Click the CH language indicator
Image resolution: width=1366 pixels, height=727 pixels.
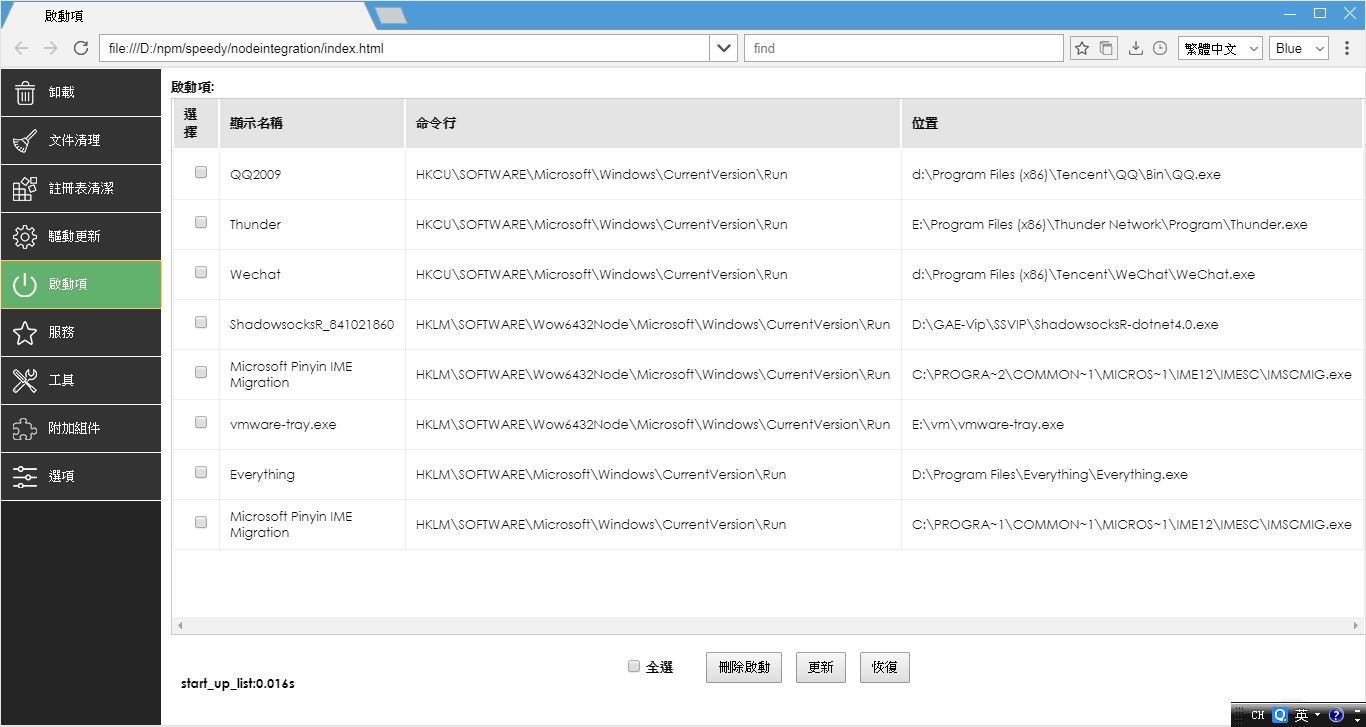click(1257, 716)
